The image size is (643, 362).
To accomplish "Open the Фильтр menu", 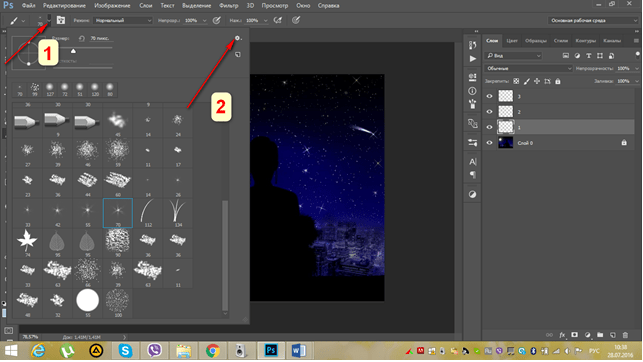I will [x=228, y=6].
